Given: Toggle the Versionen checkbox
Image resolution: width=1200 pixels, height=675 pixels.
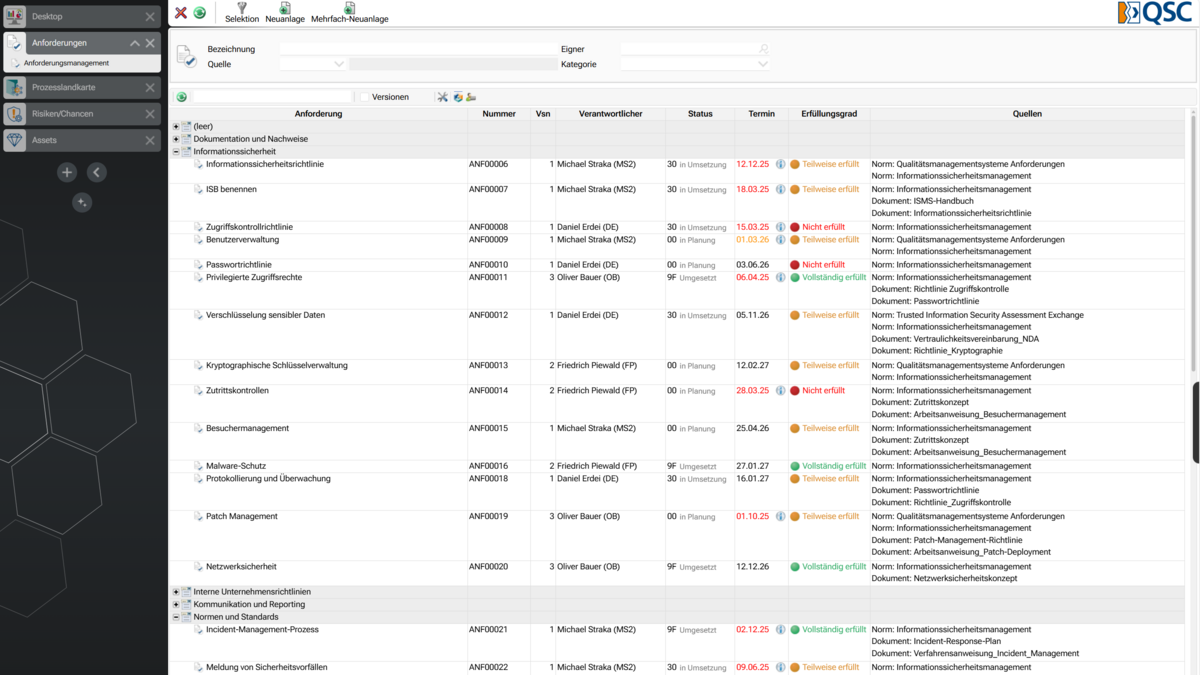Looking at the screenshot, I should (x=365, y=97).
